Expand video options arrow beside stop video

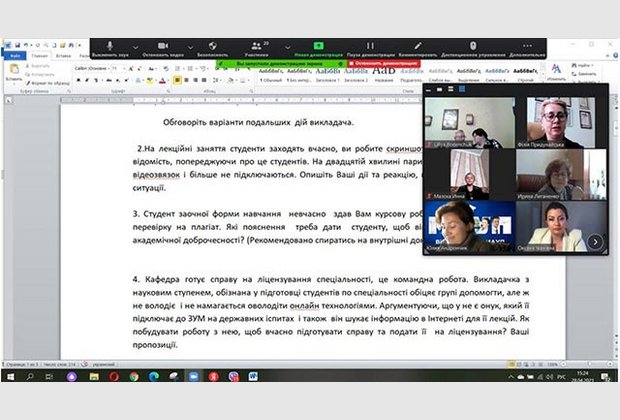point(190,45)
